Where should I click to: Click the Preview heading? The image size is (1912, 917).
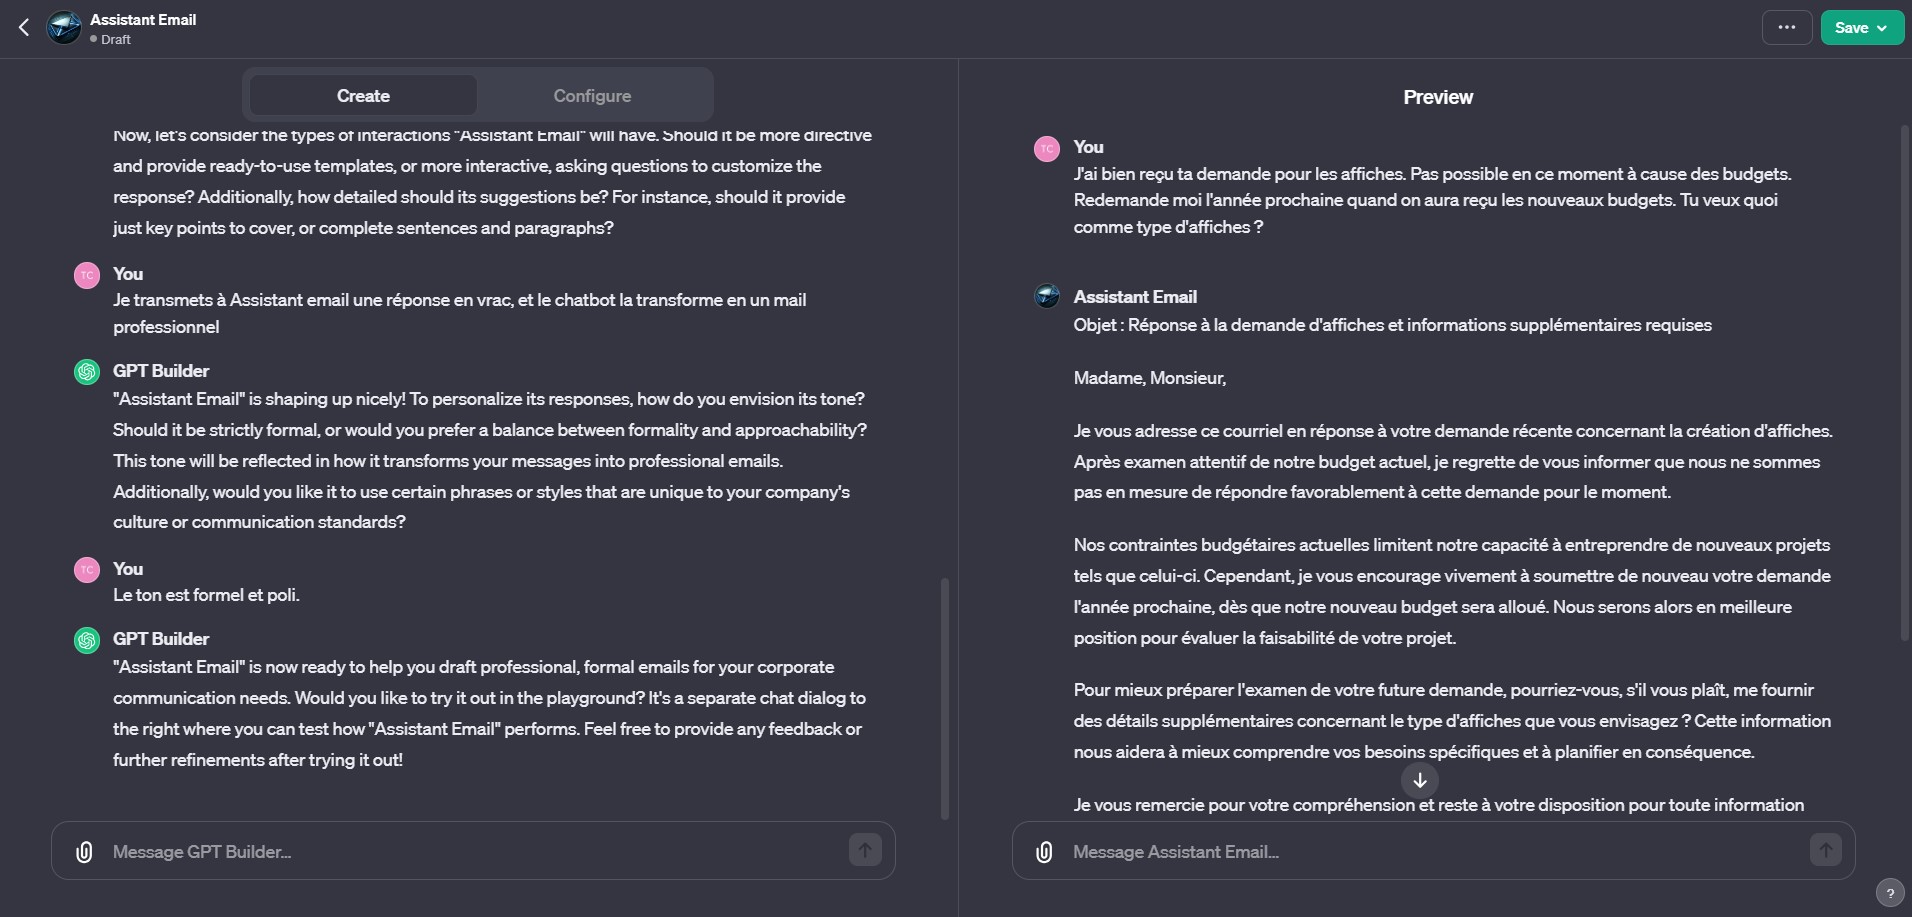[x=1437, y=97]
